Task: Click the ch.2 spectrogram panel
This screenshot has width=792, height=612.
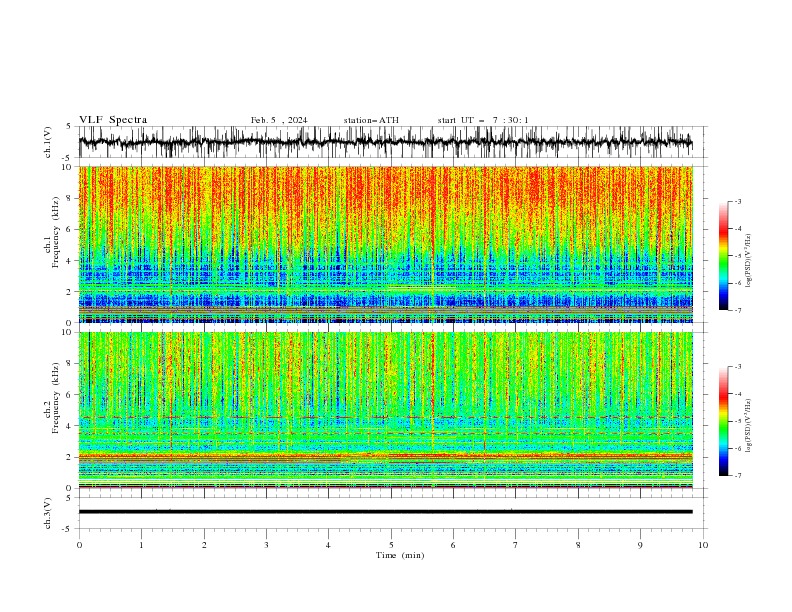Action: coord(385,410)
